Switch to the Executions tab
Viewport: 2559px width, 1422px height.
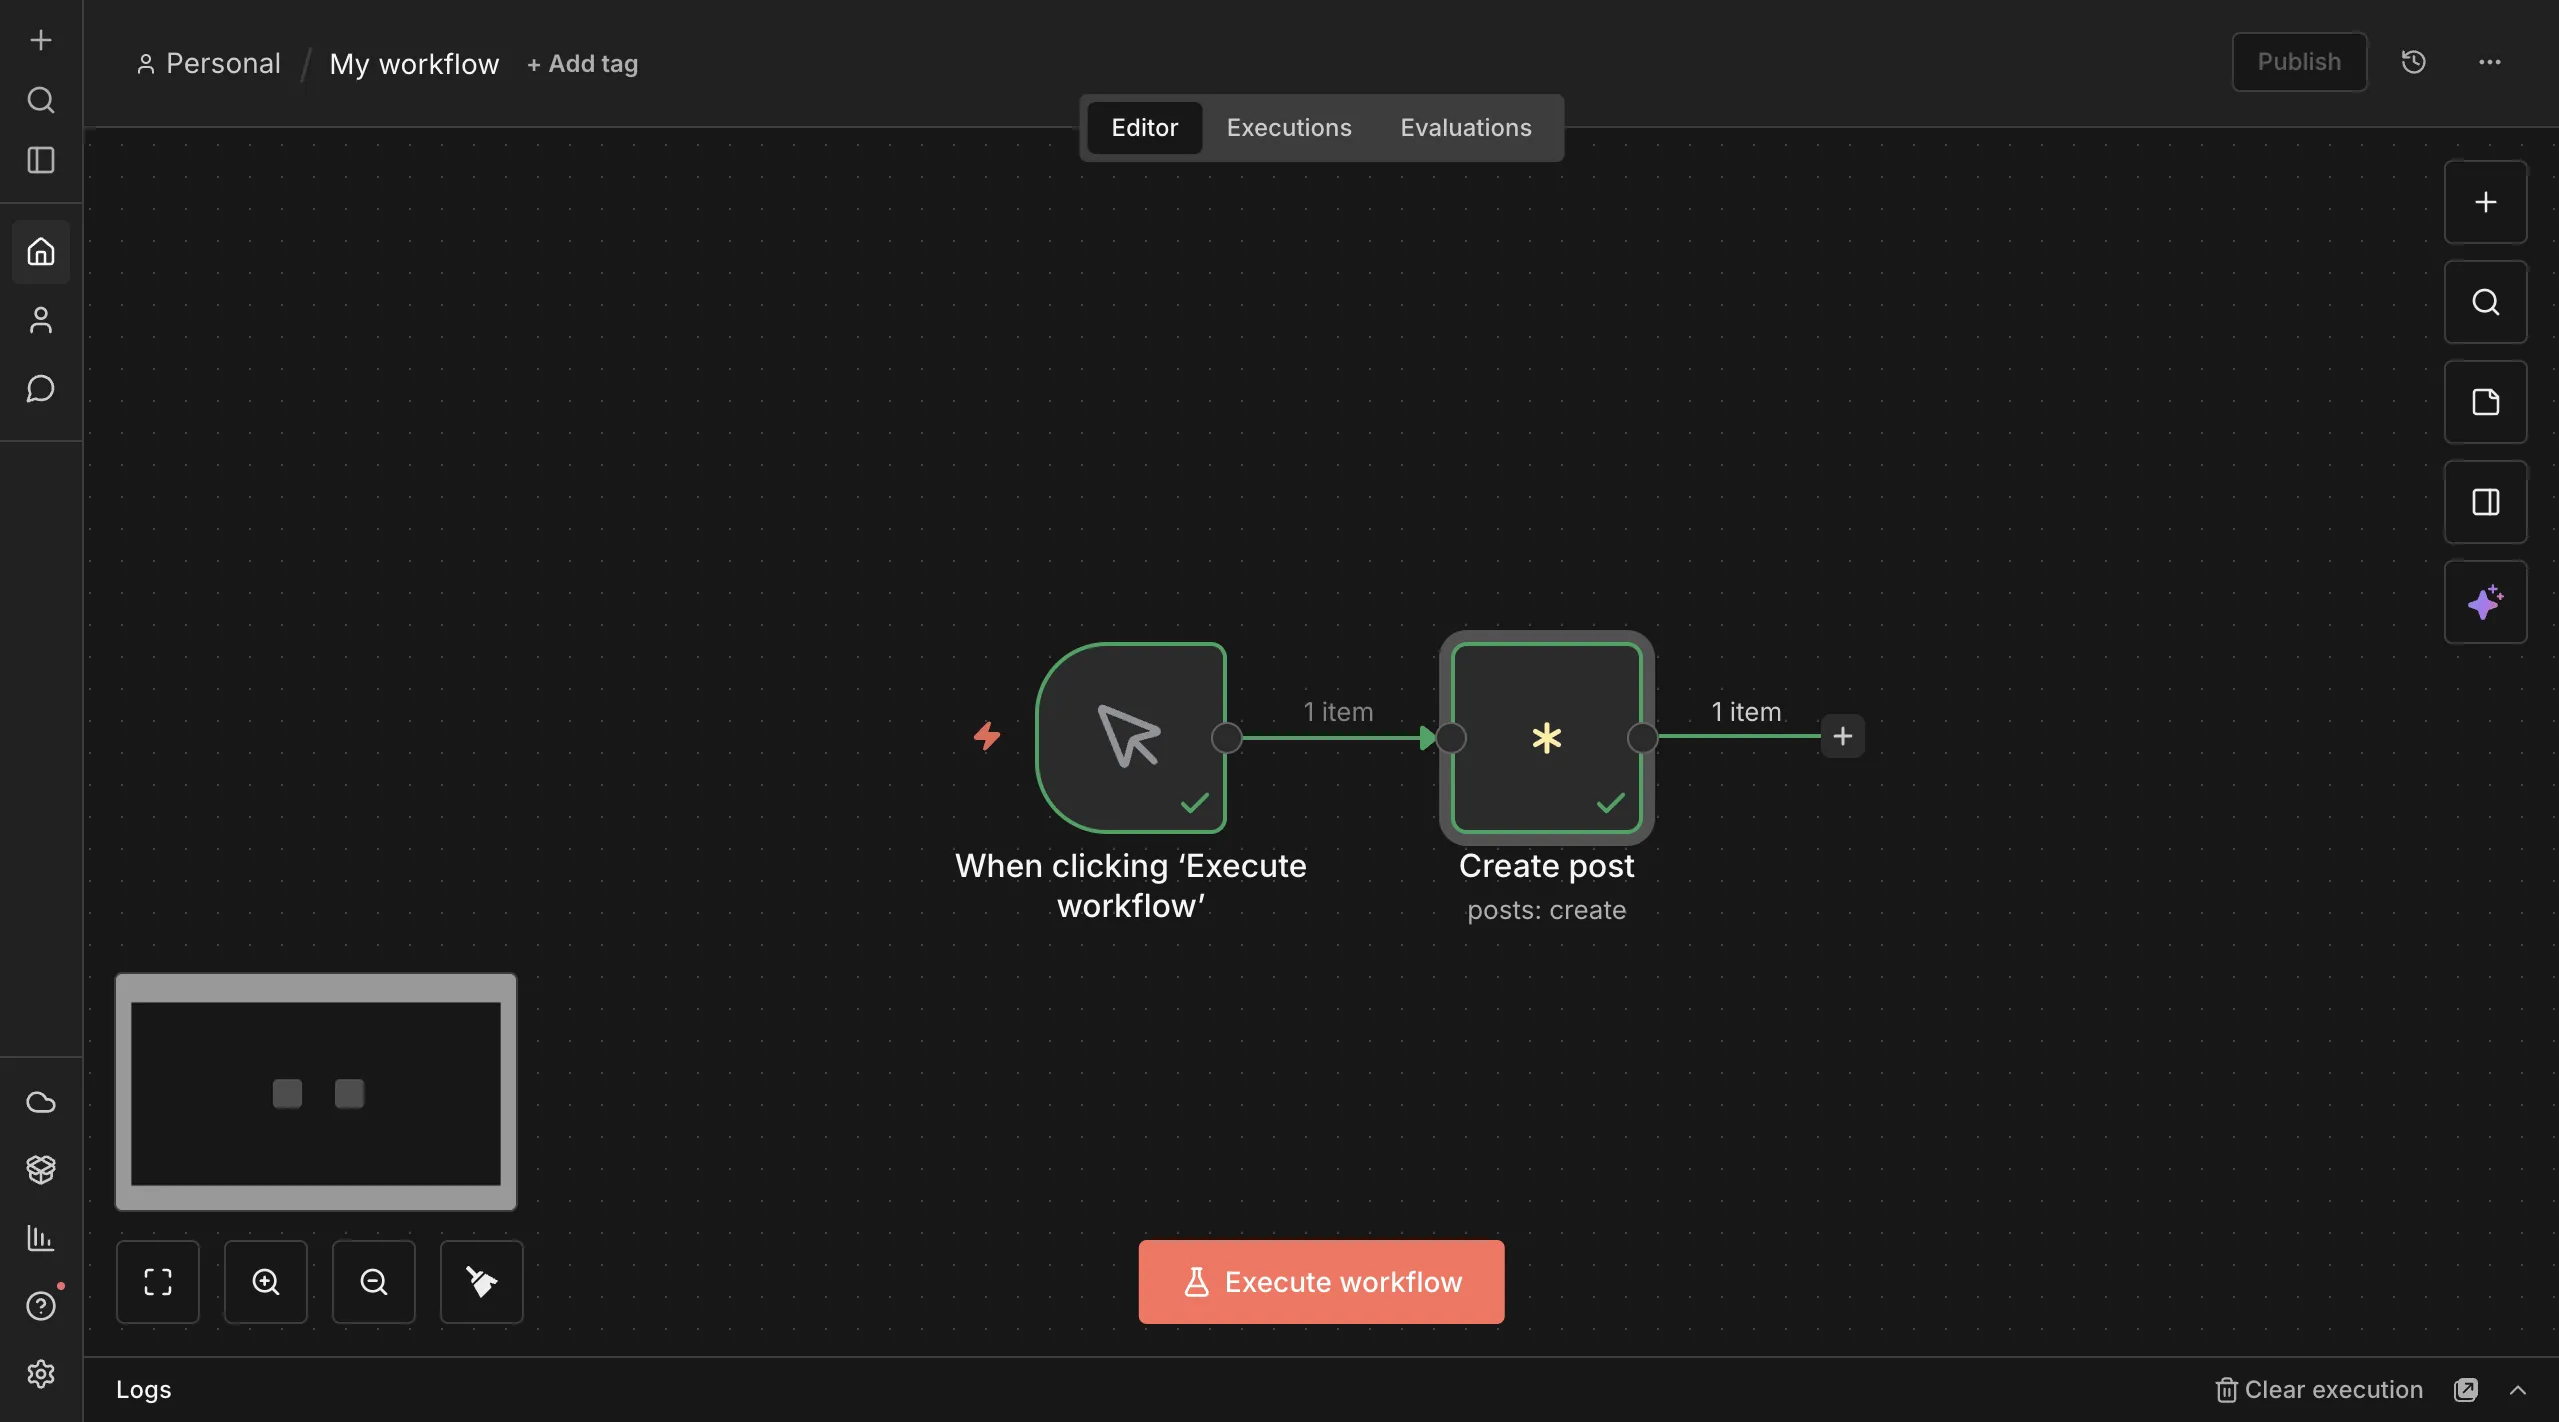tap(1287, 127)
